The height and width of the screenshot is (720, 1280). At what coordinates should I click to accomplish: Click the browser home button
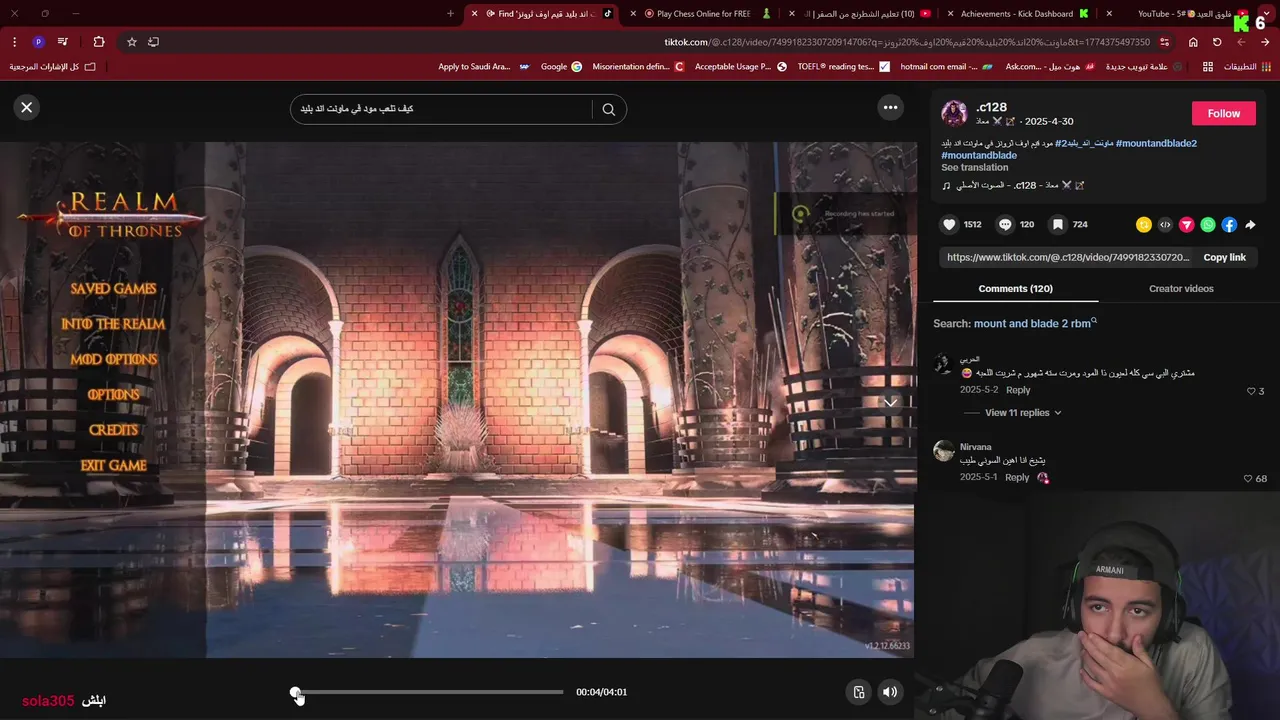pos(1193,42)
